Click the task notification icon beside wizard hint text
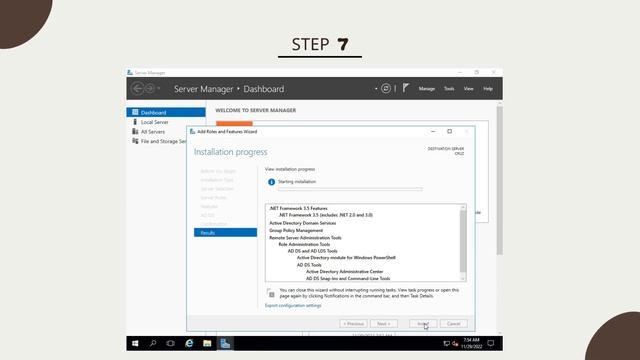 click(271, 293)
